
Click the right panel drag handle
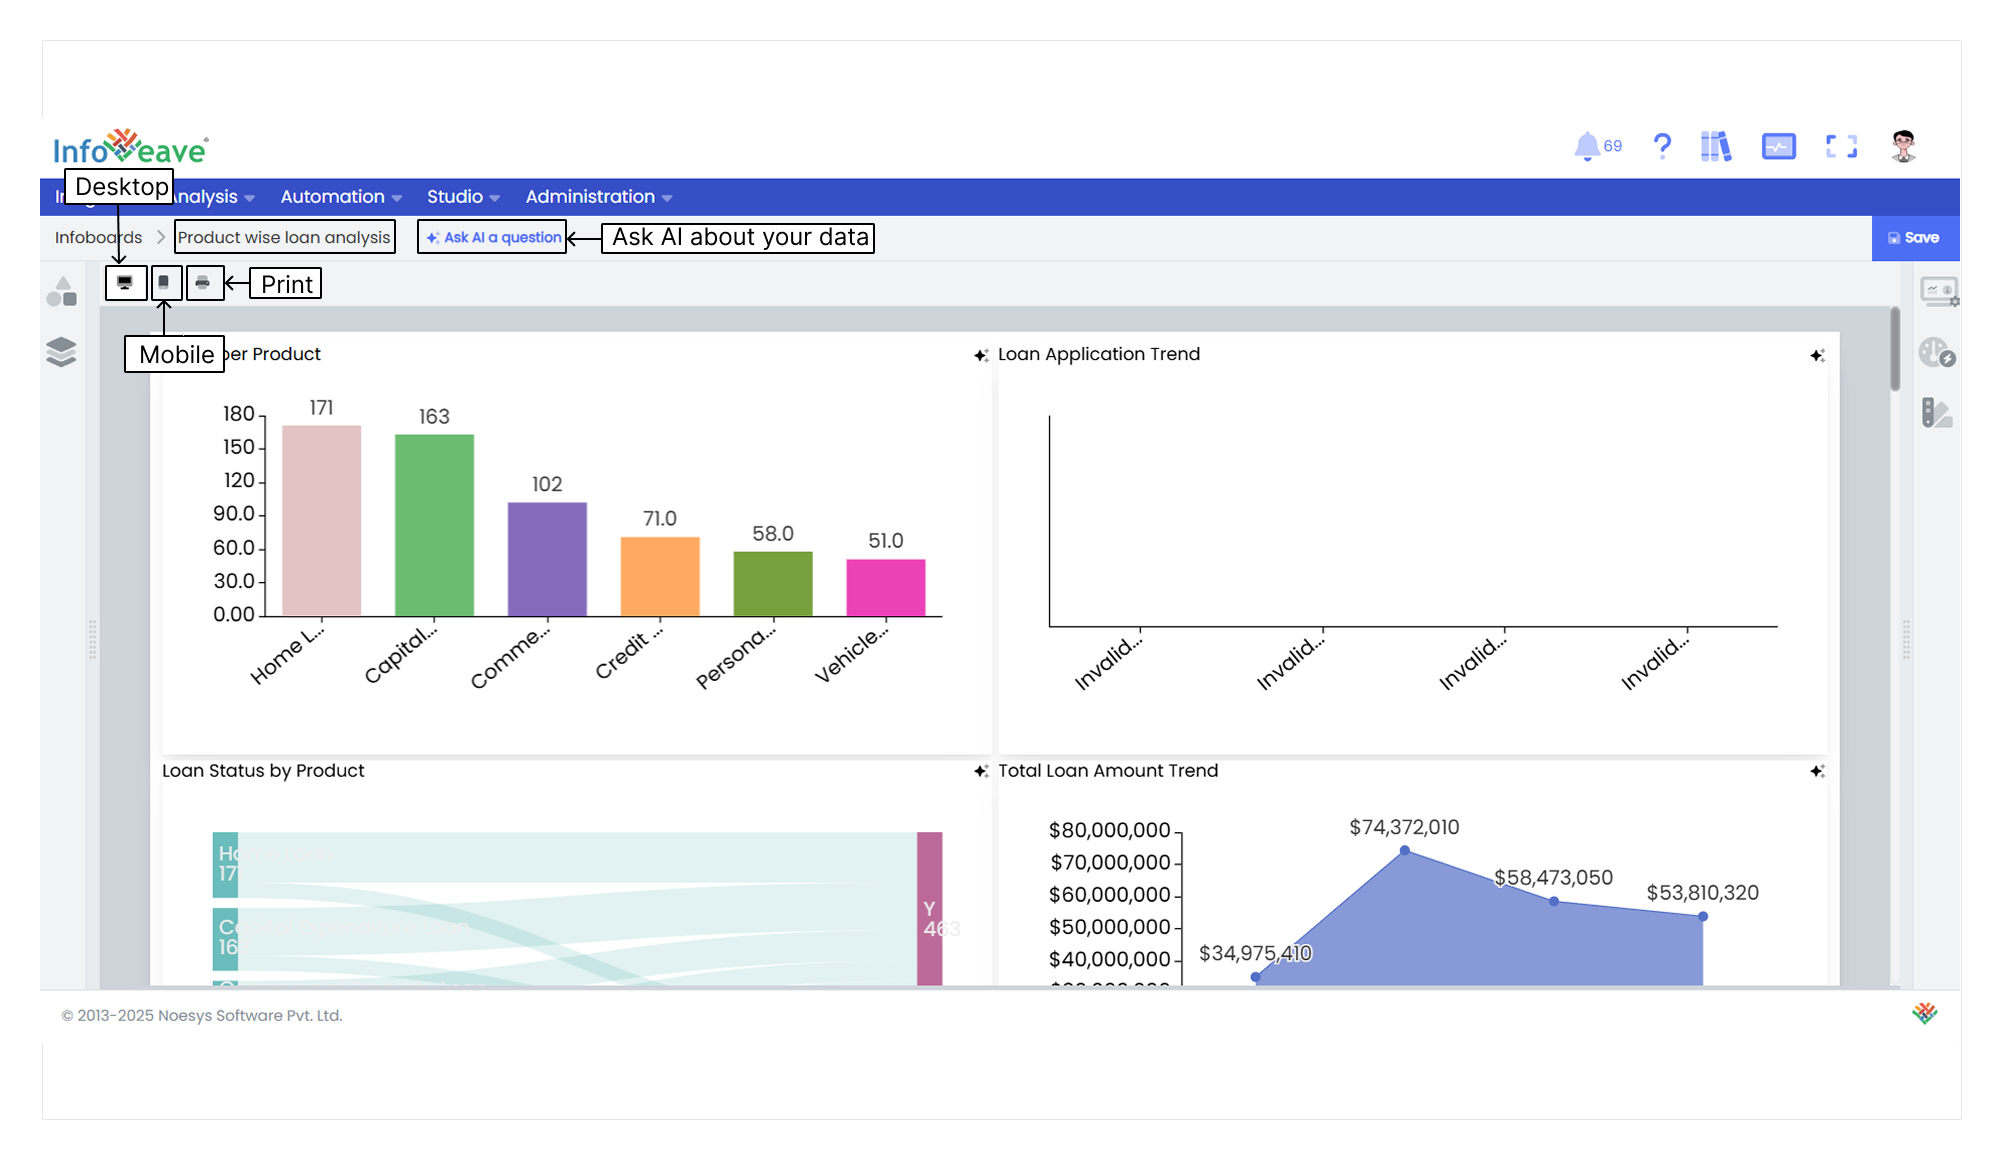1906,639
